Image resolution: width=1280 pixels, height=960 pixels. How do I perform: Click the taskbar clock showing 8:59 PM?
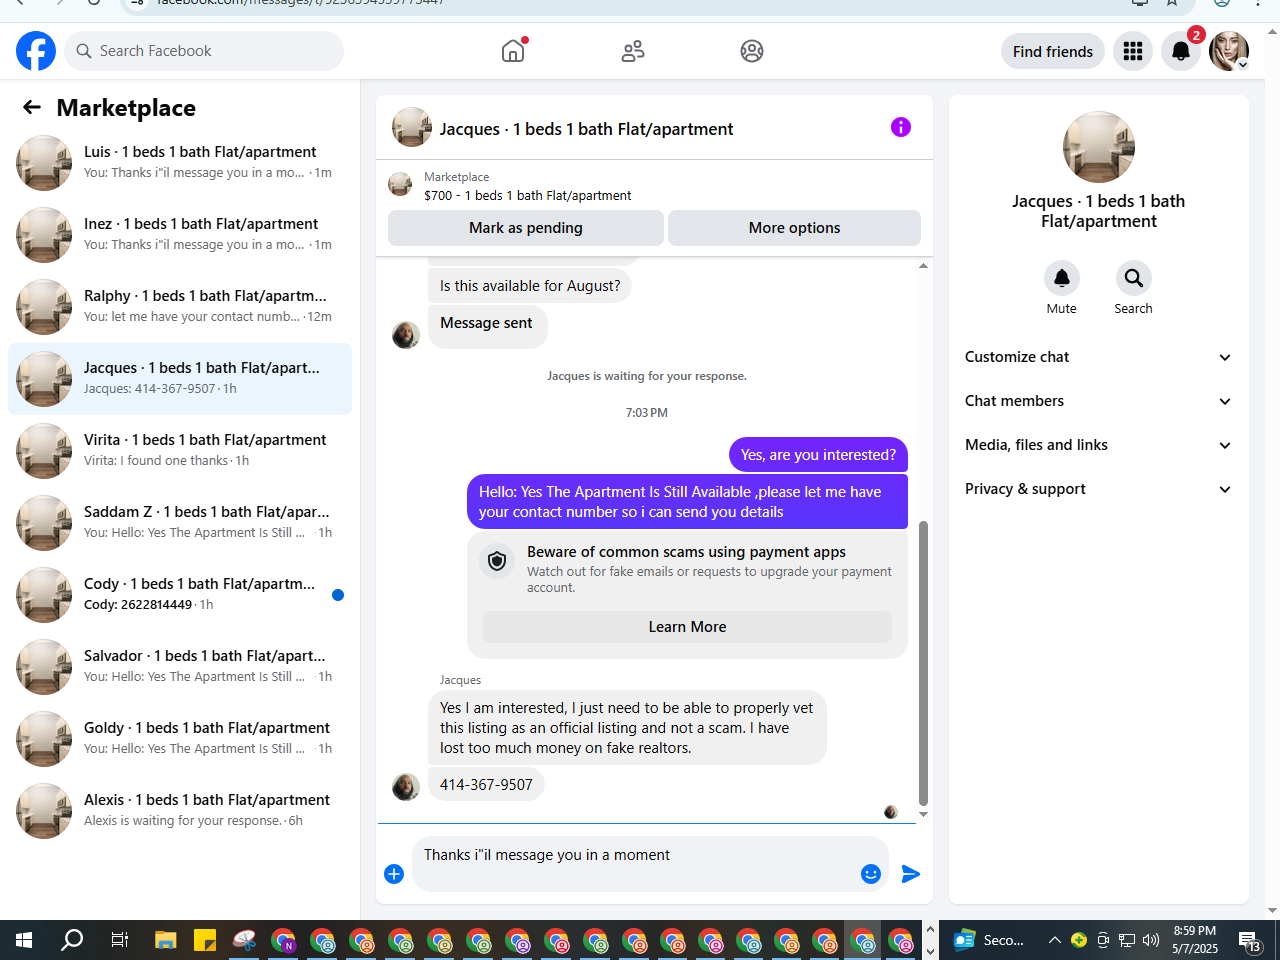tap(1195, 940)
